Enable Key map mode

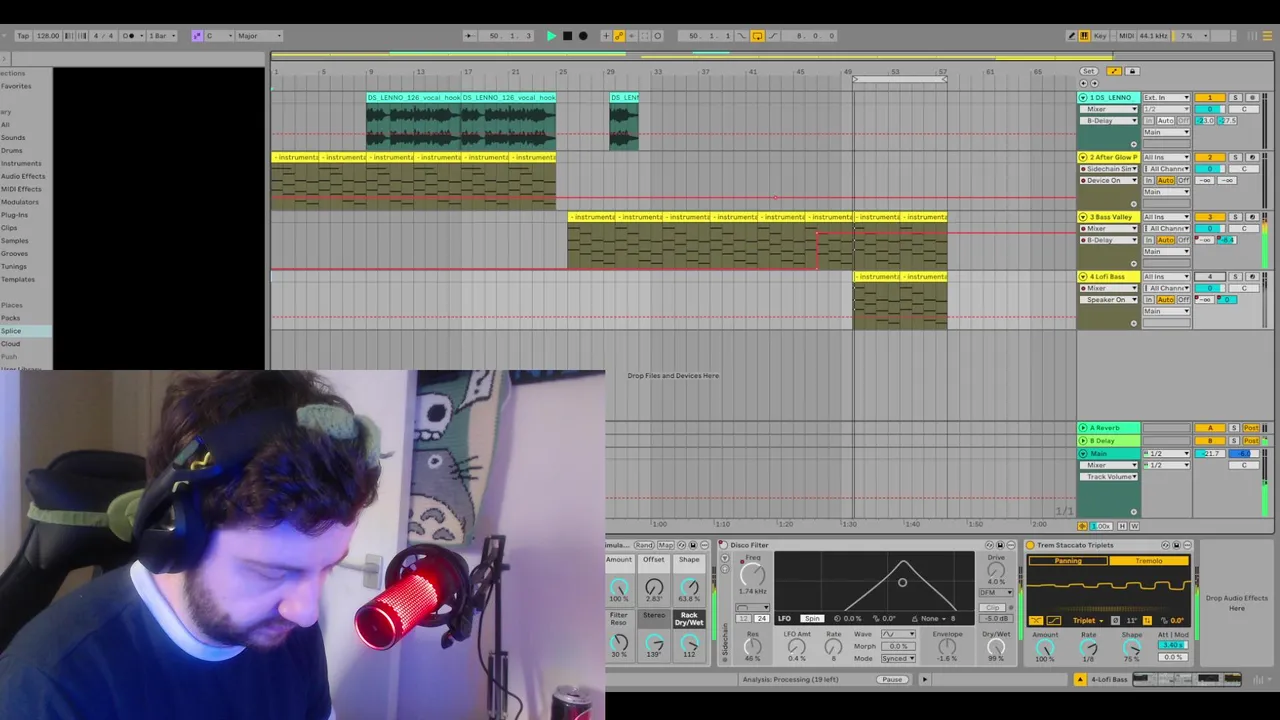[1101, 36]
